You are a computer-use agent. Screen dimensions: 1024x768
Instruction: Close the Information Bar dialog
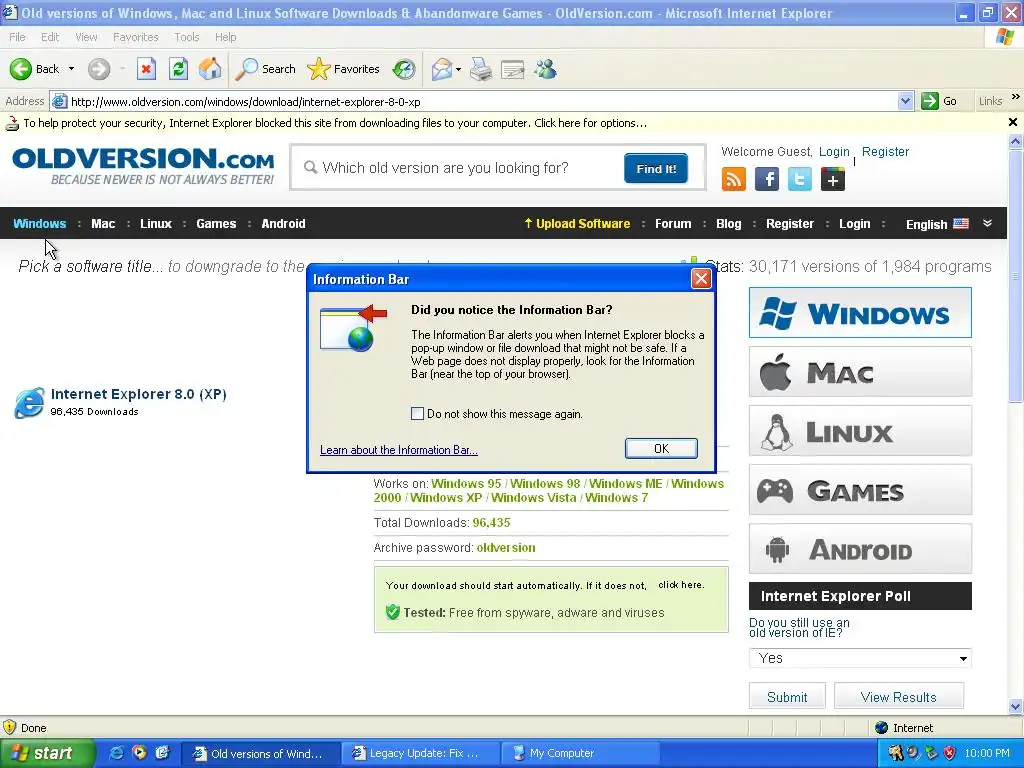click(x=701, y=279)
